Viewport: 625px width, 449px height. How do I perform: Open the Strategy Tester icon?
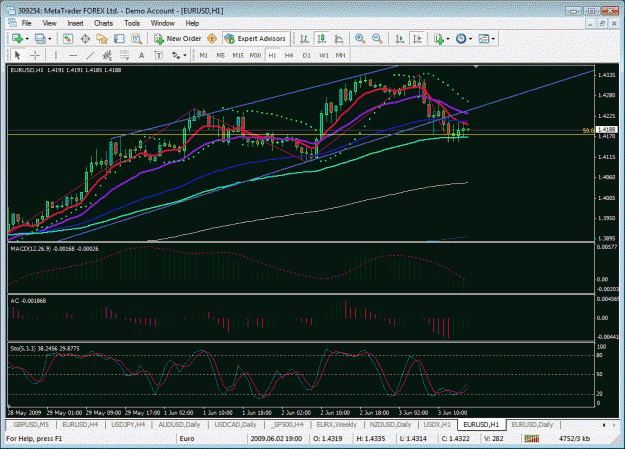pyautogui.click(x=136, y=39)
